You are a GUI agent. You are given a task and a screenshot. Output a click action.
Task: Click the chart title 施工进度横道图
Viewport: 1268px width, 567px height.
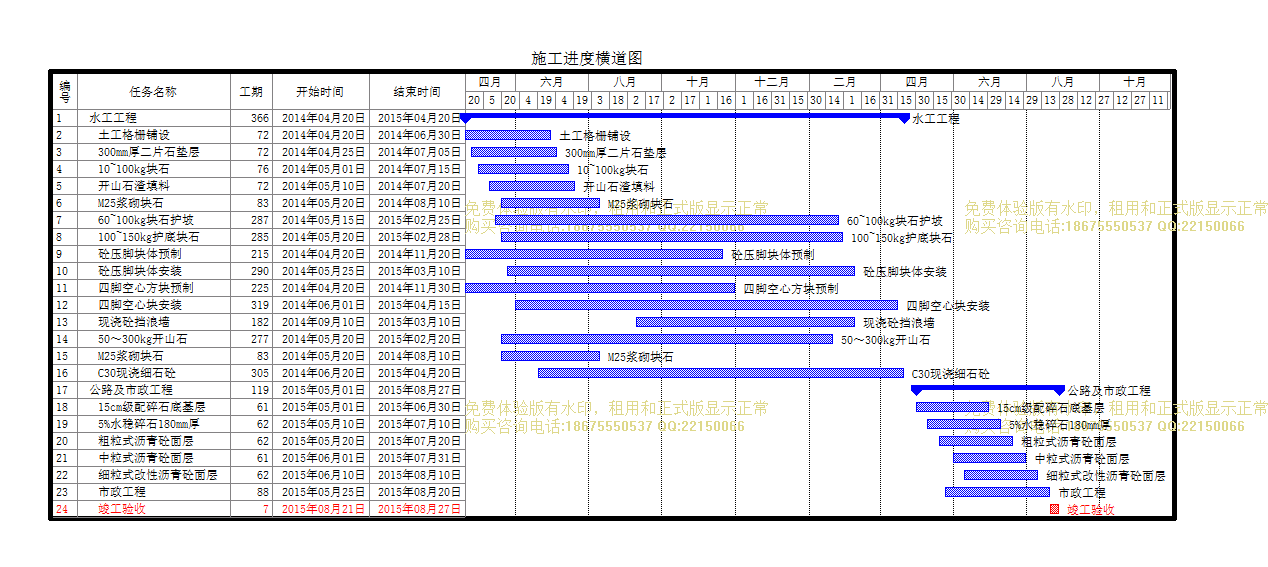coord(587,59)
